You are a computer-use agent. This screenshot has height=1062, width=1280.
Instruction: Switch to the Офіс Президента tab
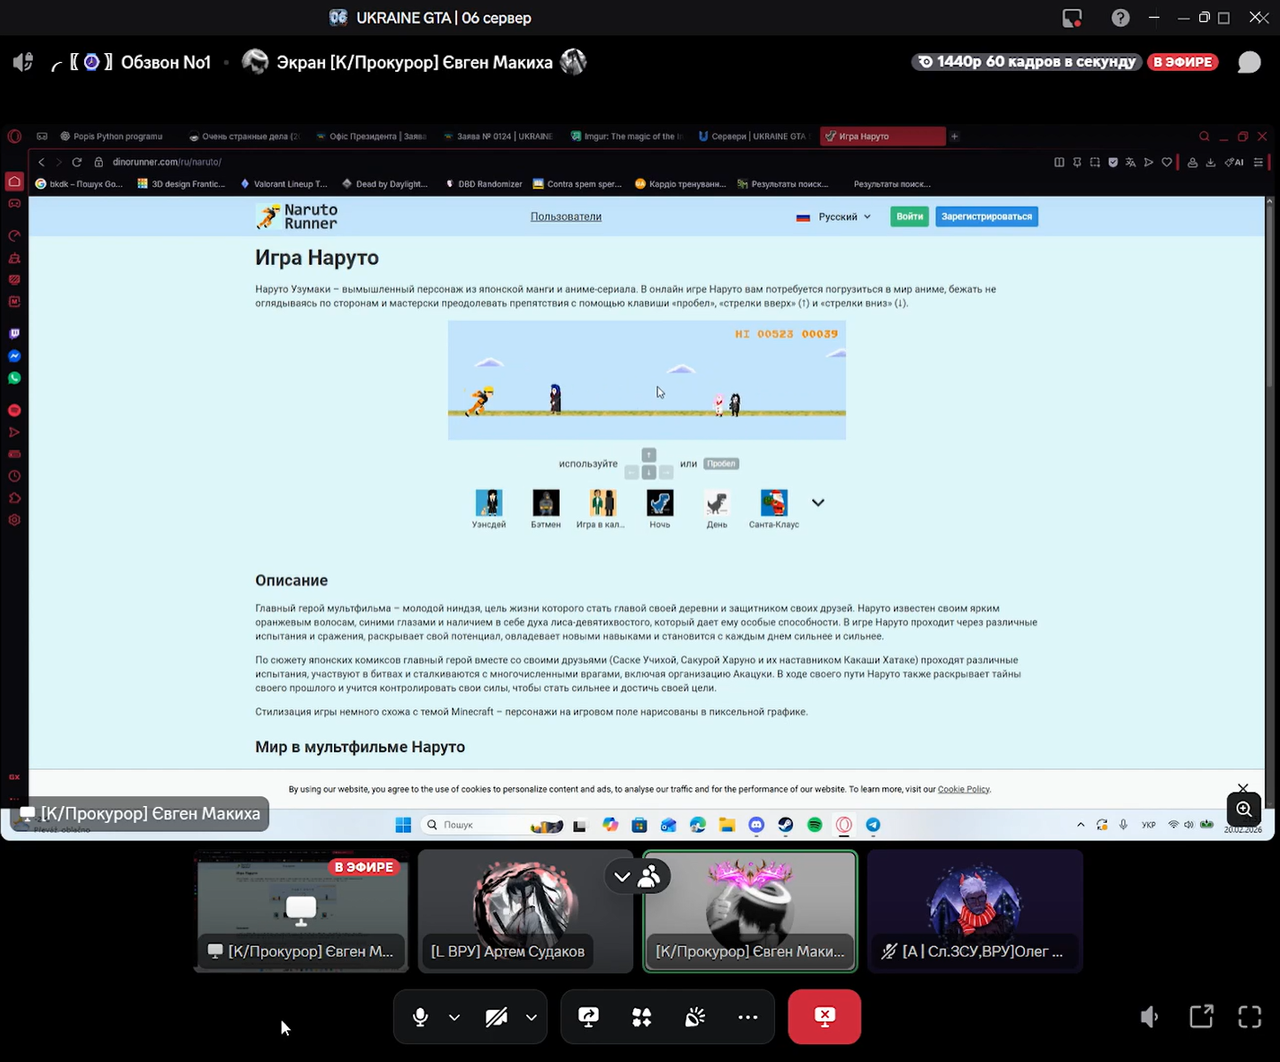(x=371, y=136)
